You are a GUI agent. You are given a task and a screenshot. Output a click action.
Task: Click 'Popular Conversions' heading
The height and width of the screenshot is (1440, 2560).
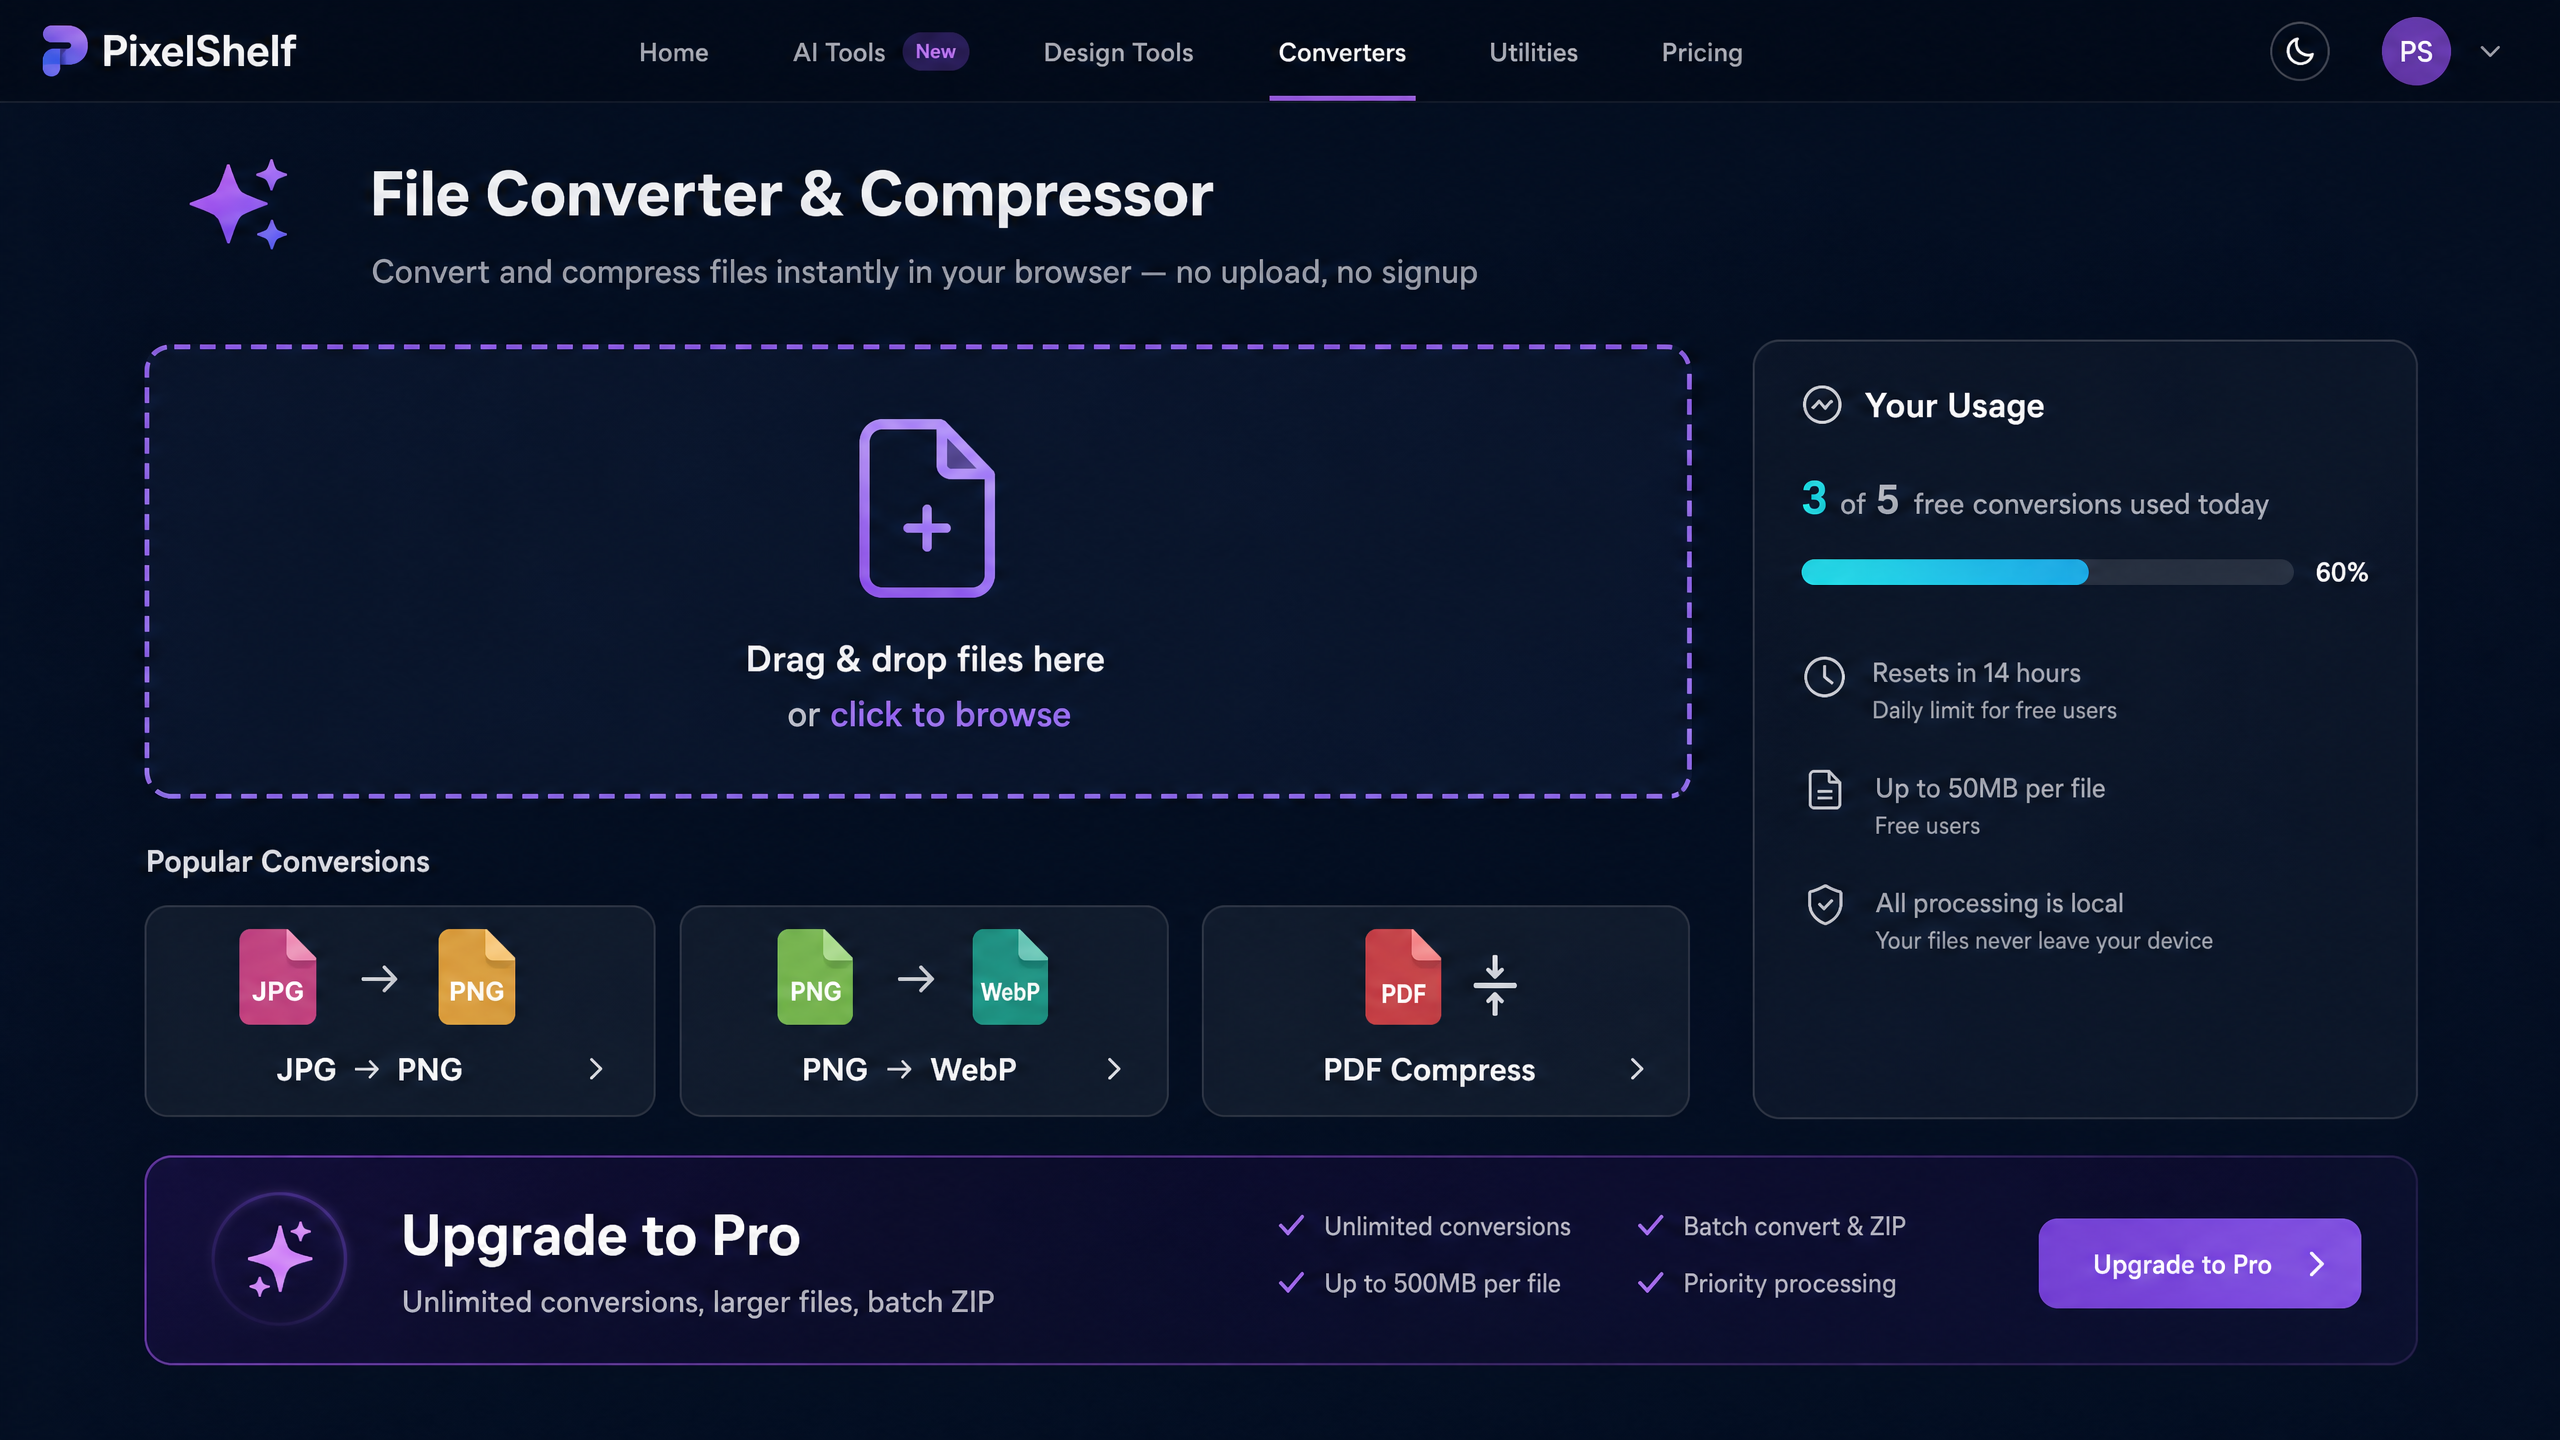(288, 861)
